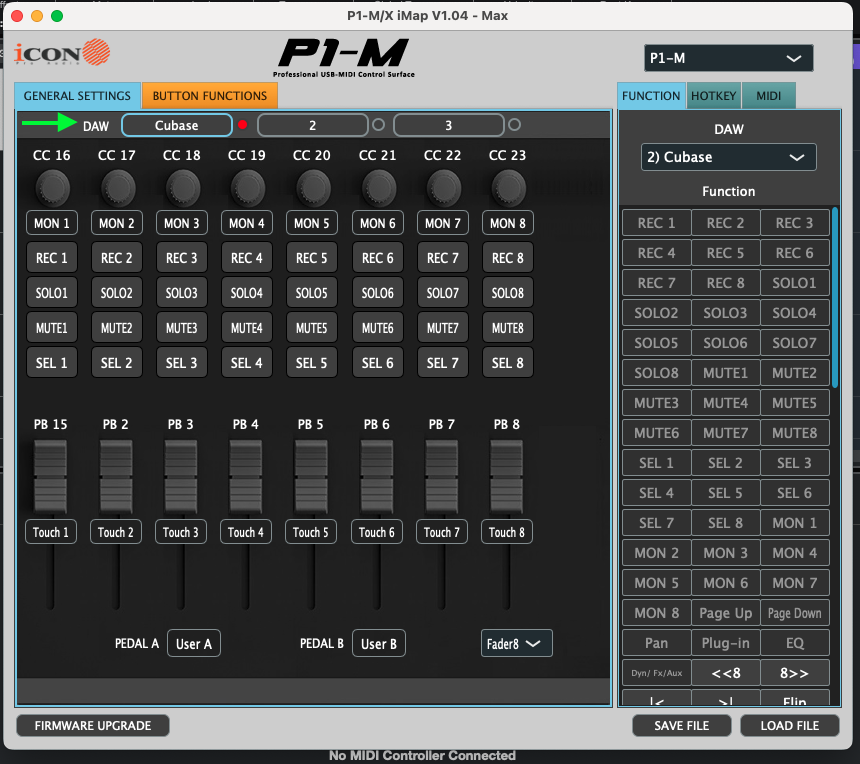Viewport: 860px width, 764px height.
Task: Select the radio dot beside DAW slot 2
Action: coord(378,124)
